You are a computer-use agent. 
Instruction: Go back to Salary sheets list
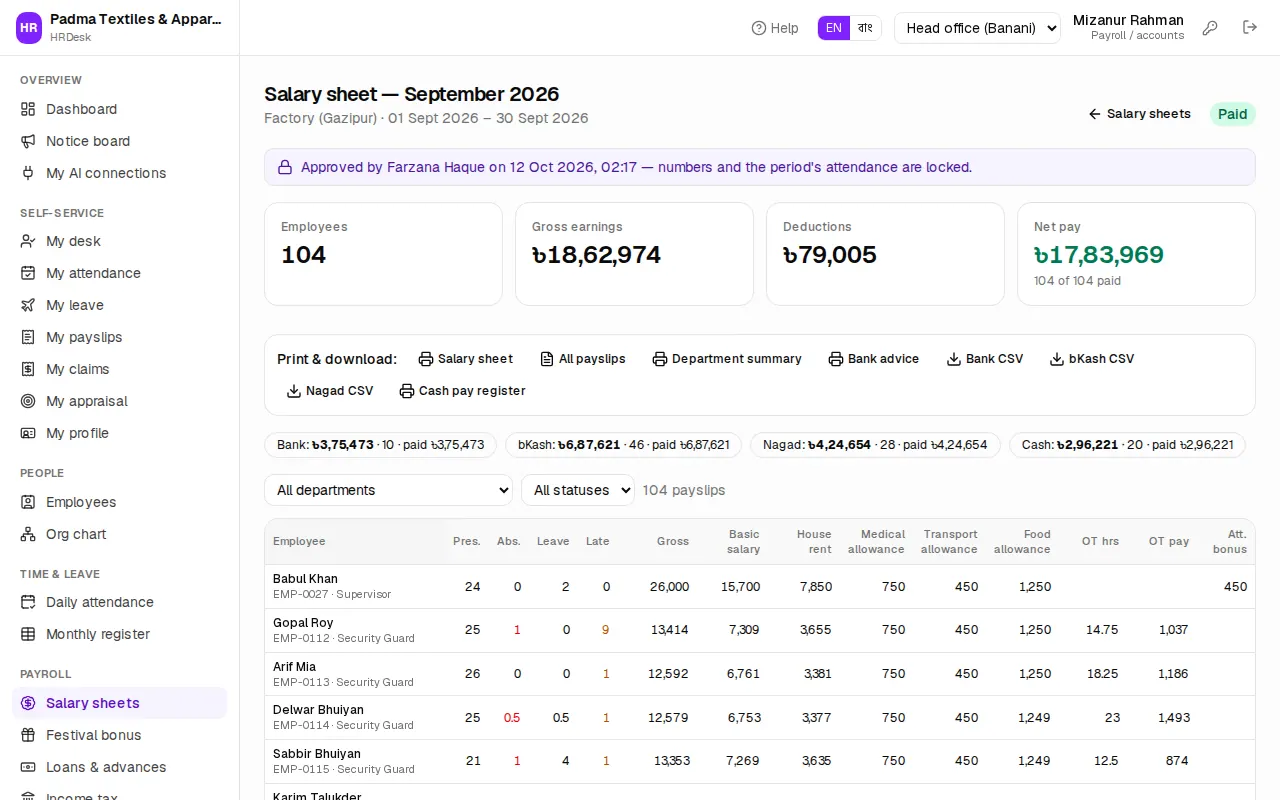tap(1139, 114)
